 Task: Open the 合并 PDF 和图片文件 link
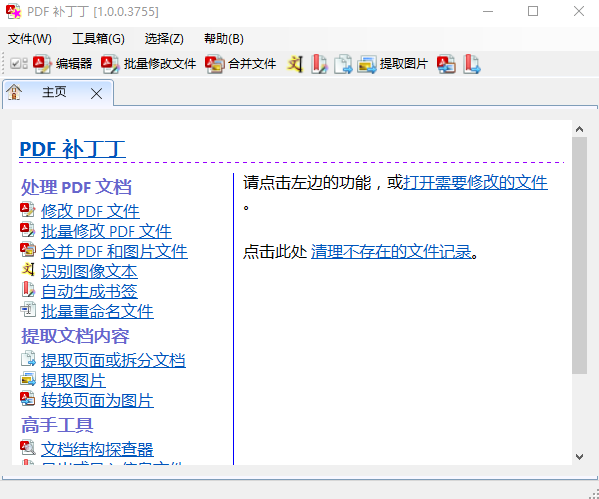[114, 251]
